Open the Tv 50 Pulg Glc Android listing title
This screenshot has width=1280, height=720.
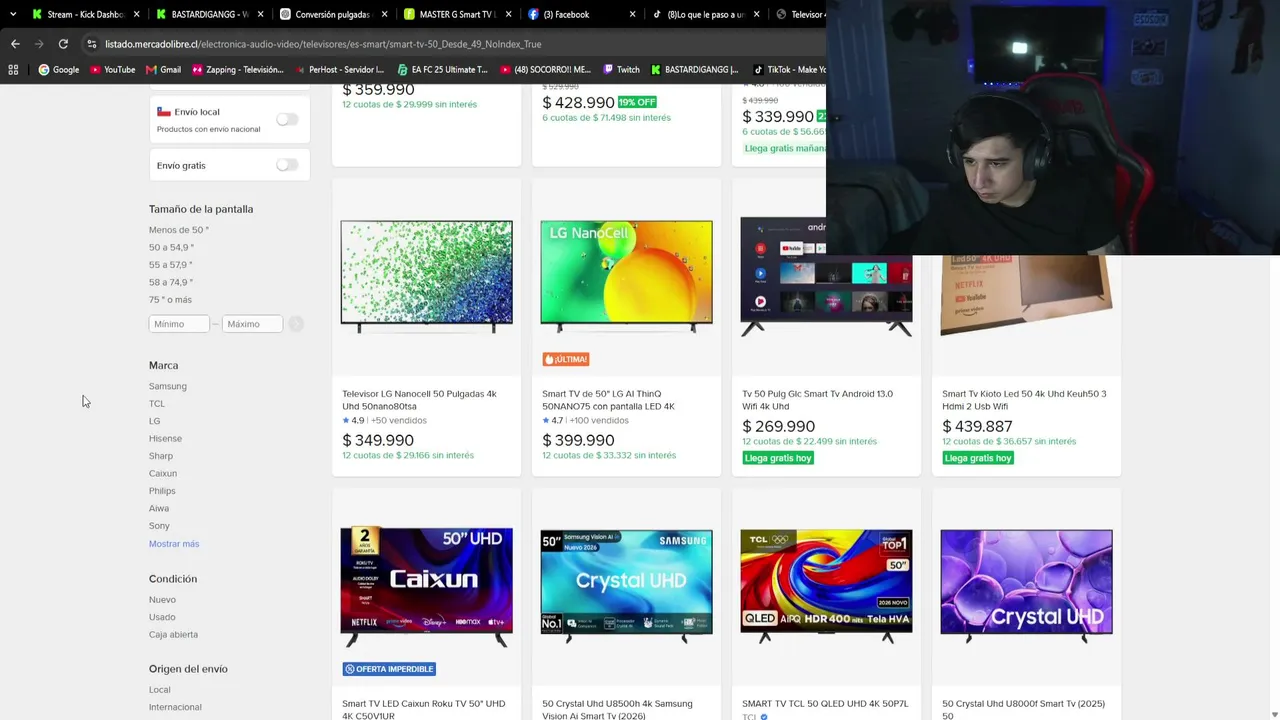coord(818,400)
